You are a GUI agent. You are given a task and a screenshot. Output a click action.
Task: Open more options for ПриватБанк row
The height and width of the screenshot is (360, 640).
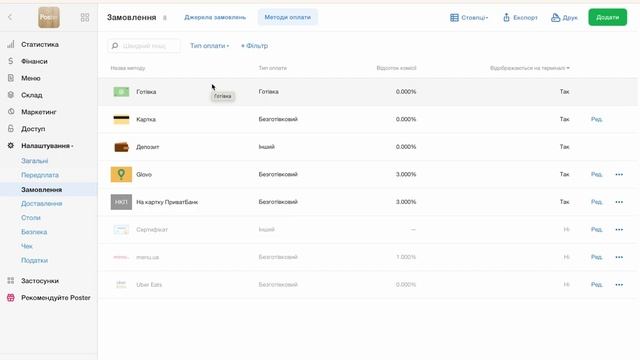[x=619, y=202]
